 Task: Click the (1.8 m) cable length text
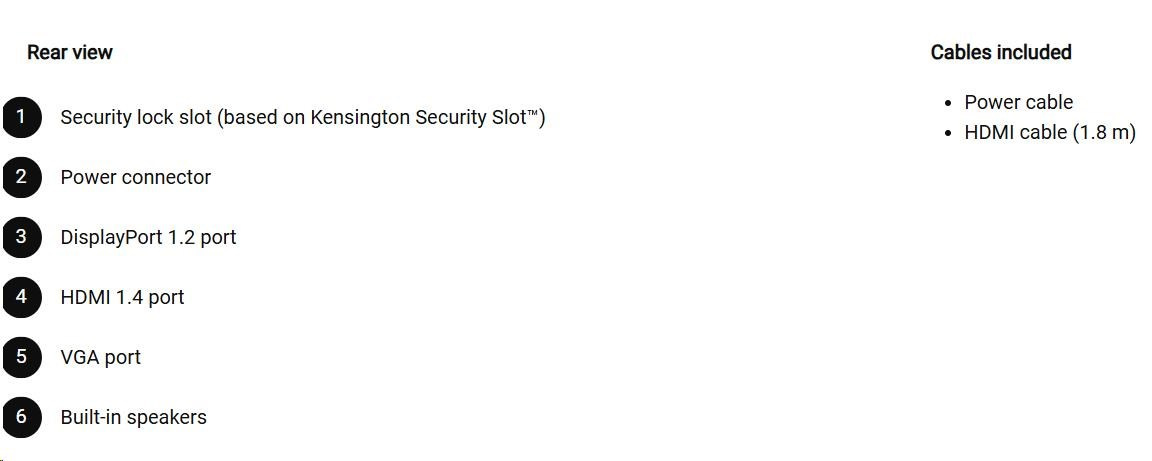1104,133
